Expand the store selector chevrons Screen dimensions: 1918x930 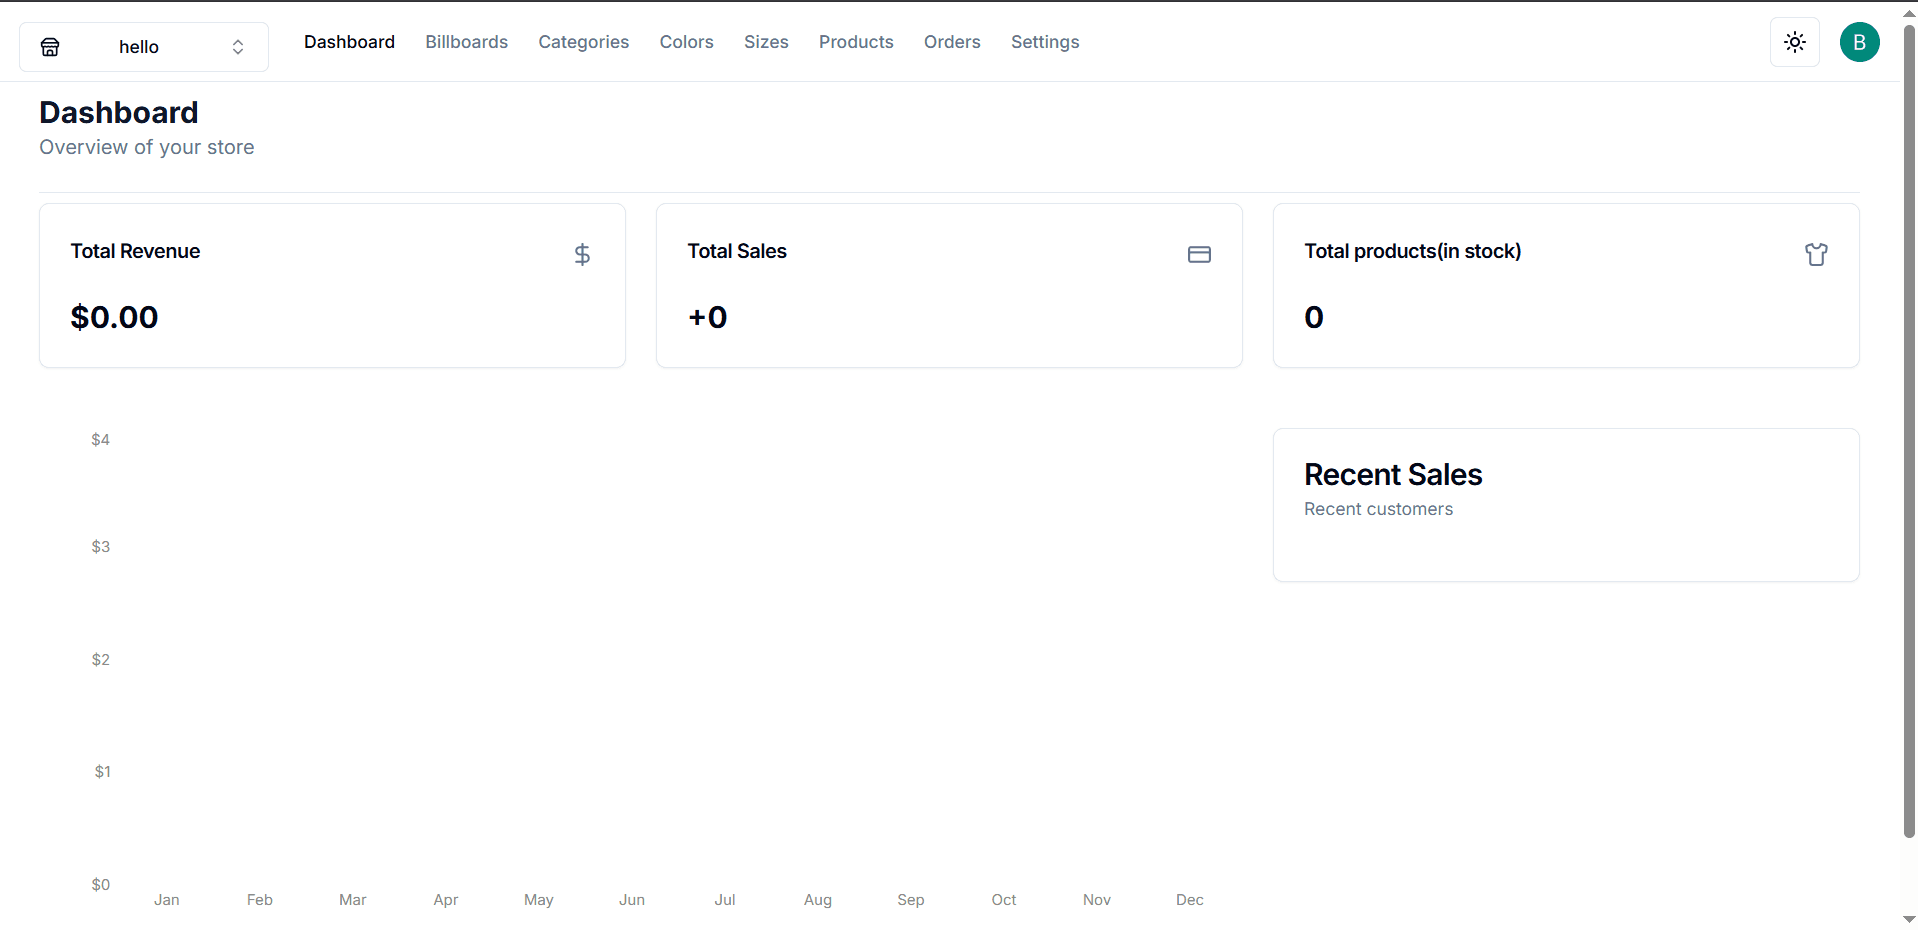238,47
